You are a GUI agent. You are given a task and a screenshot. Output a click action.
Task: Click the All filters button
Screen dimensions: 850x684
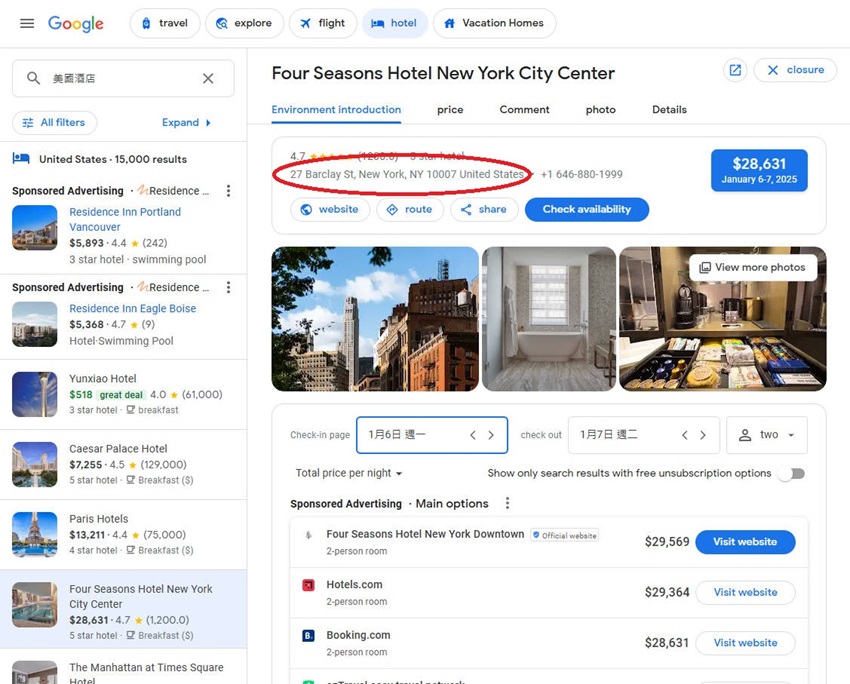pyautogui.click(x=55, y=122)
